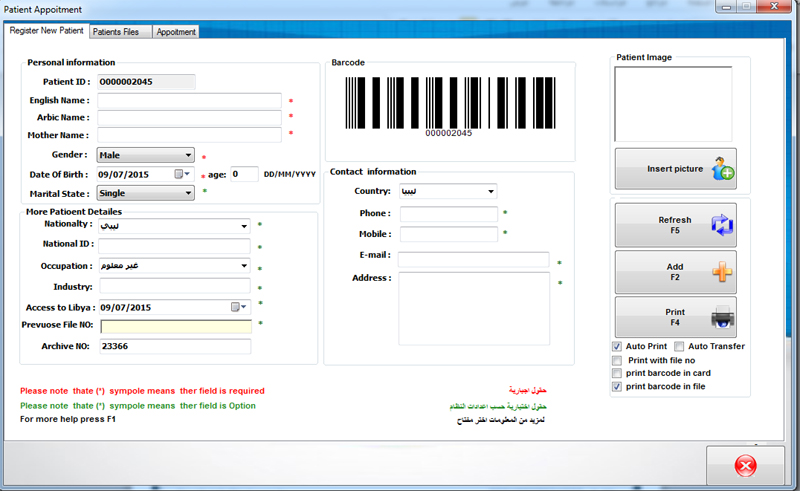Switch to the Patients Files tab

point(119,32)
